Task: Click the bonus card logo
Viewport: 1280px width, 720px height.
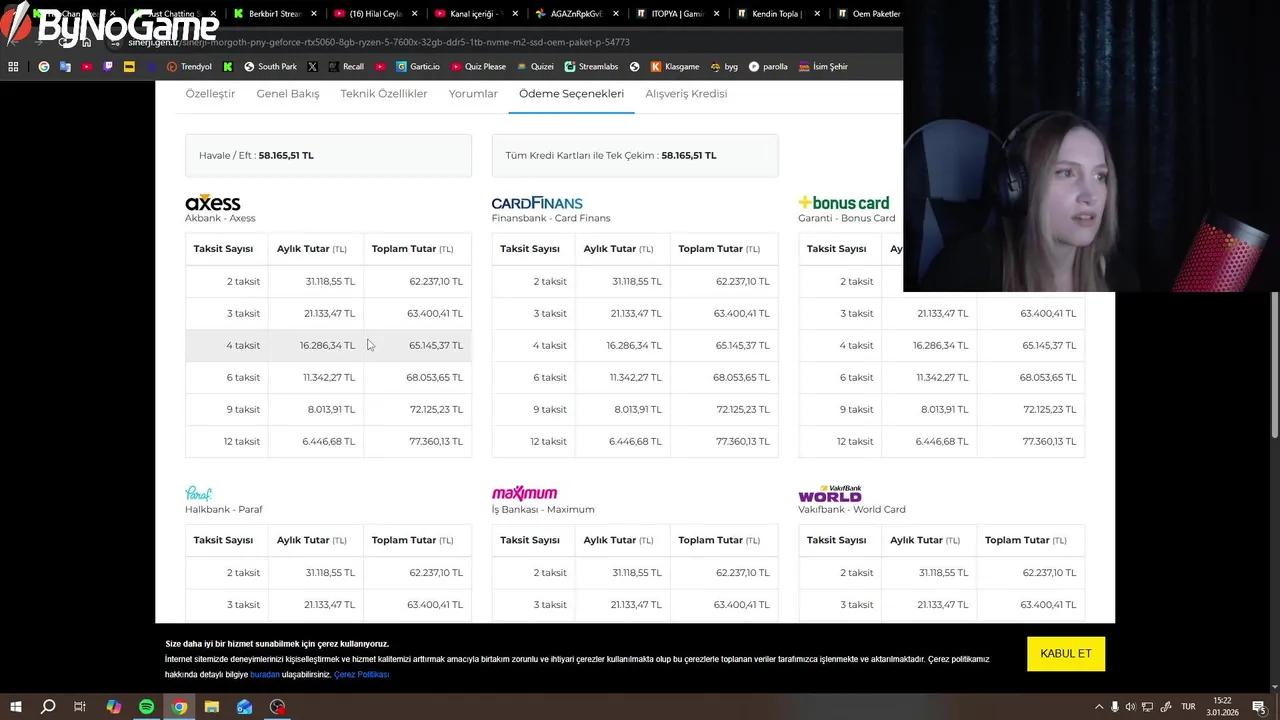Action: click(x=844, y=203)
